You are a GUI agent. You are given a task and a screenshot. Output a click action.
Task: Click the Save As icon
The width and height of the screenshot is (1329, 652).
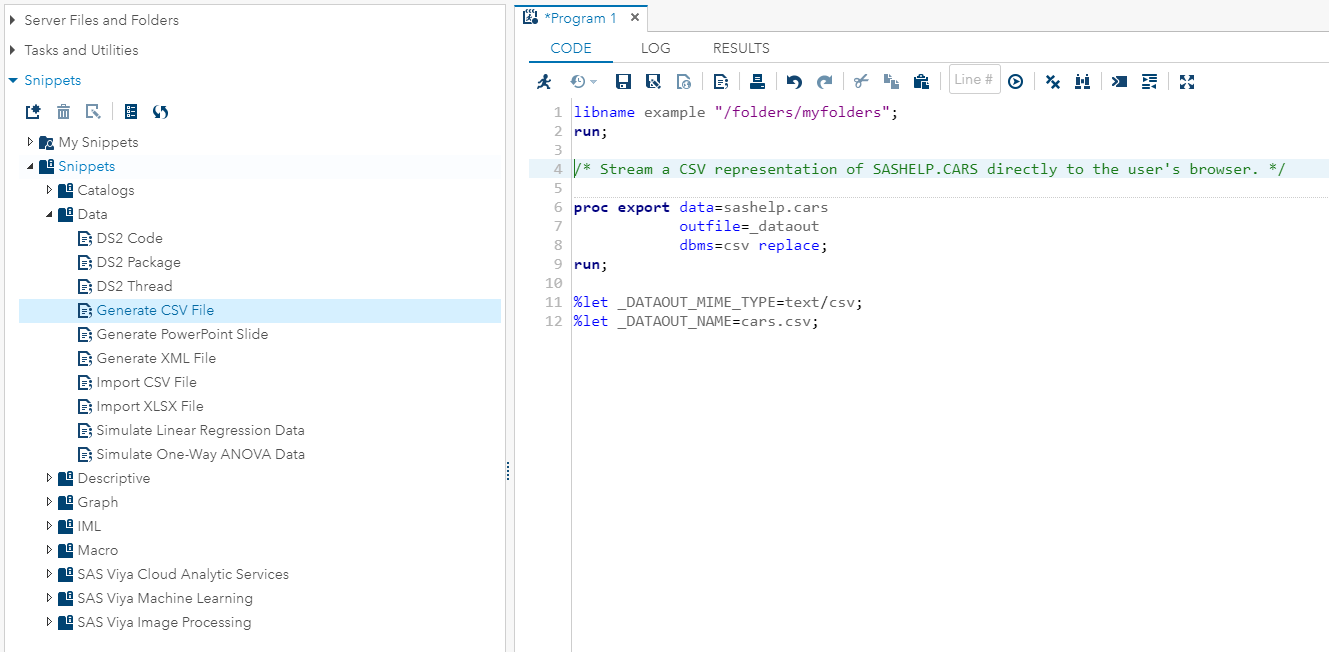click(653, 82)
